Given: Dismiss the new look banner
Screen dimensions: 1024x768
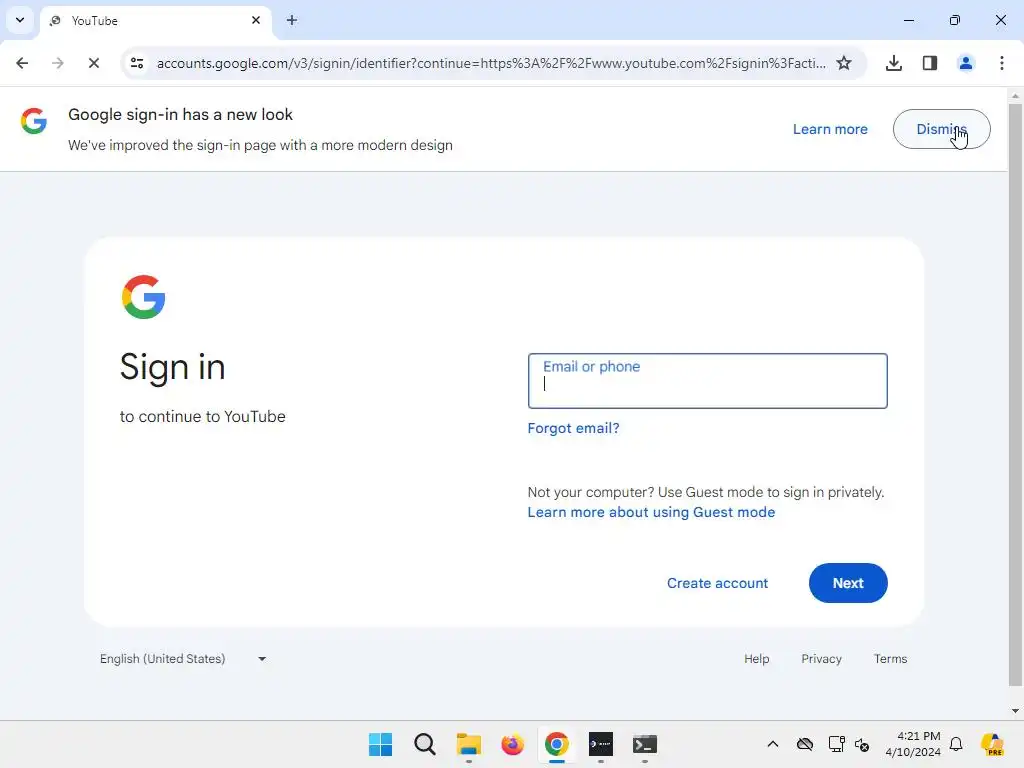Looking at the screenshot, I should click(x=941, y=129).
